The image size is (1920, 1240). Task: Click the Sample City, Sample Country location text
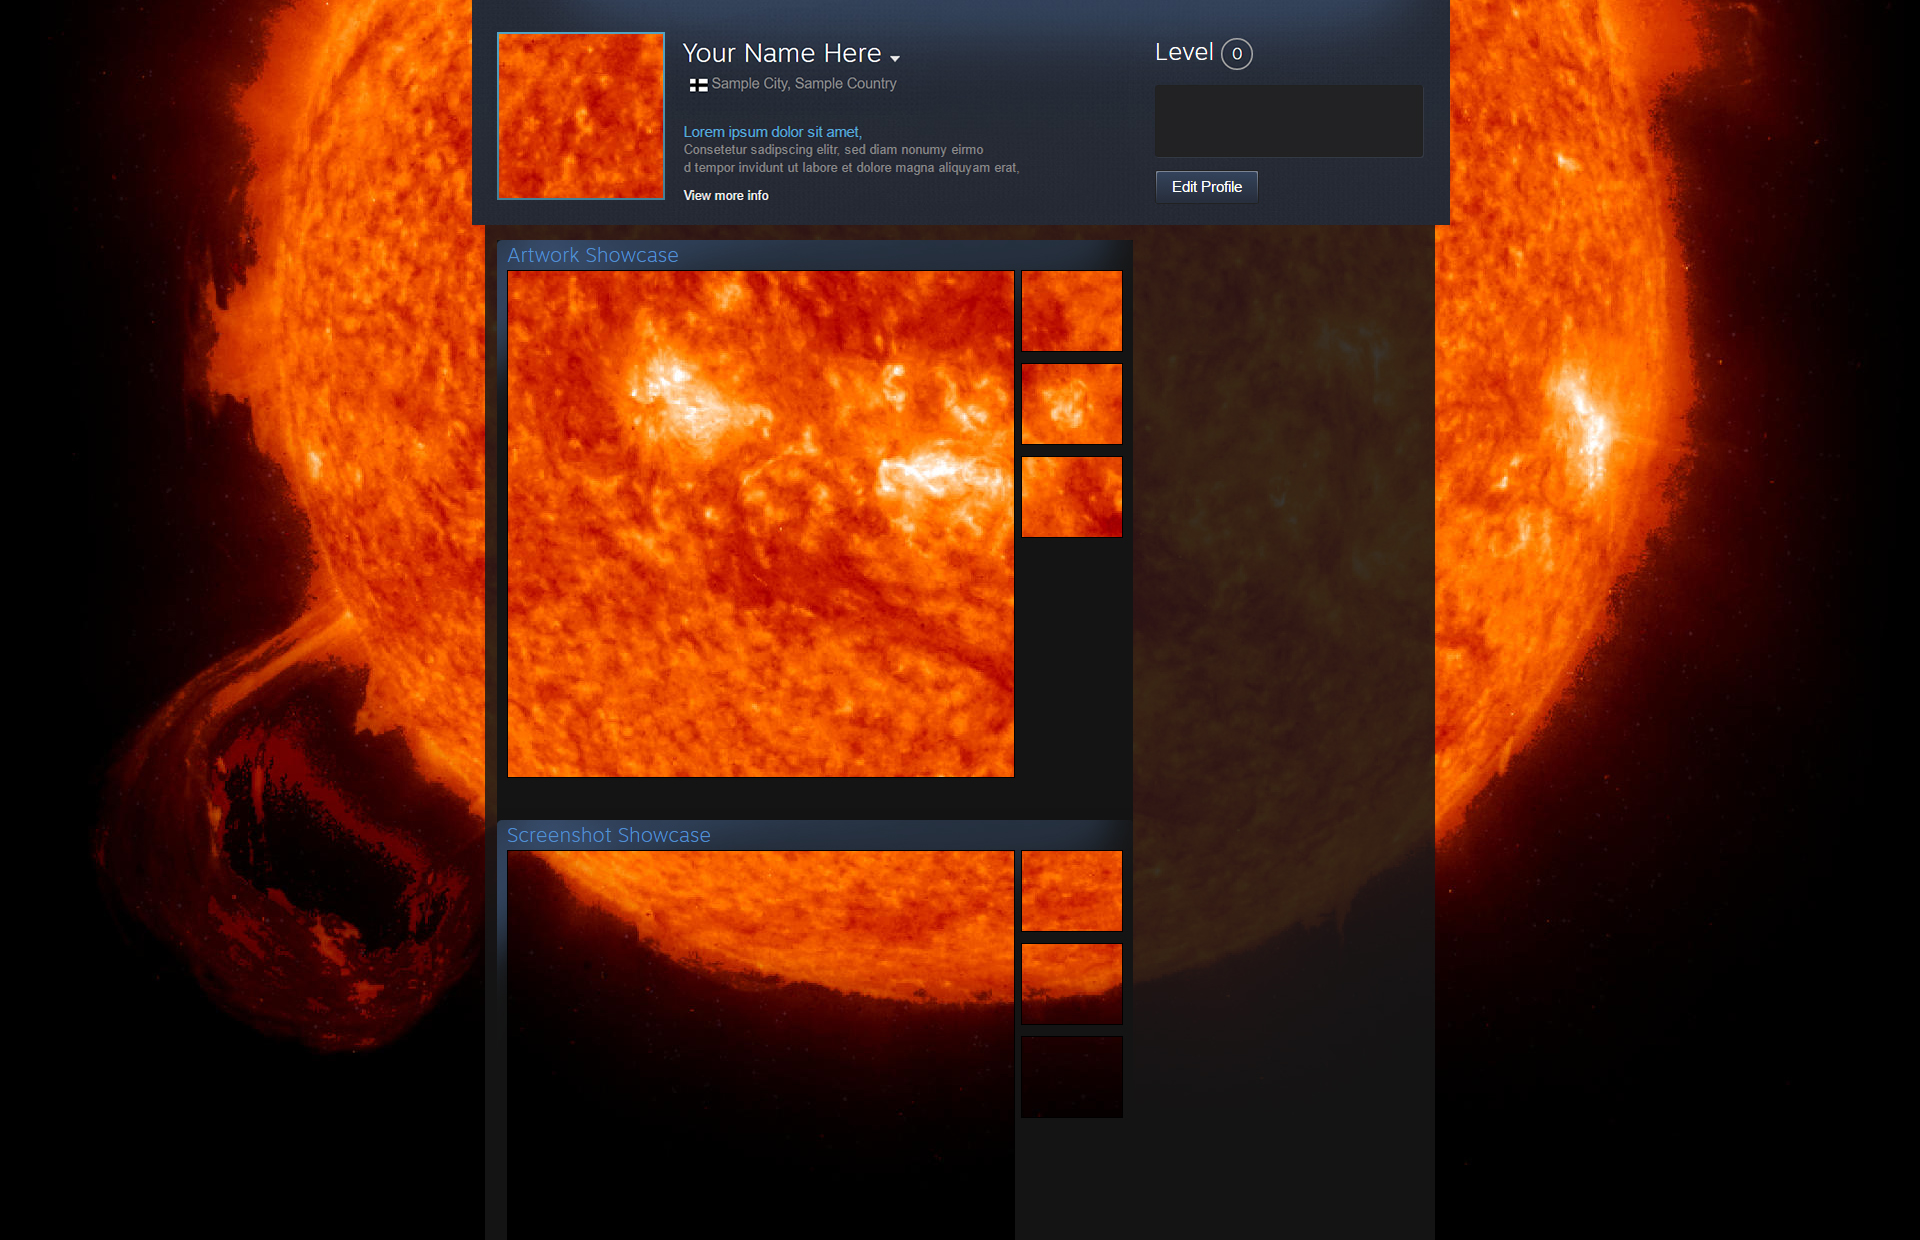coord(804,84)
